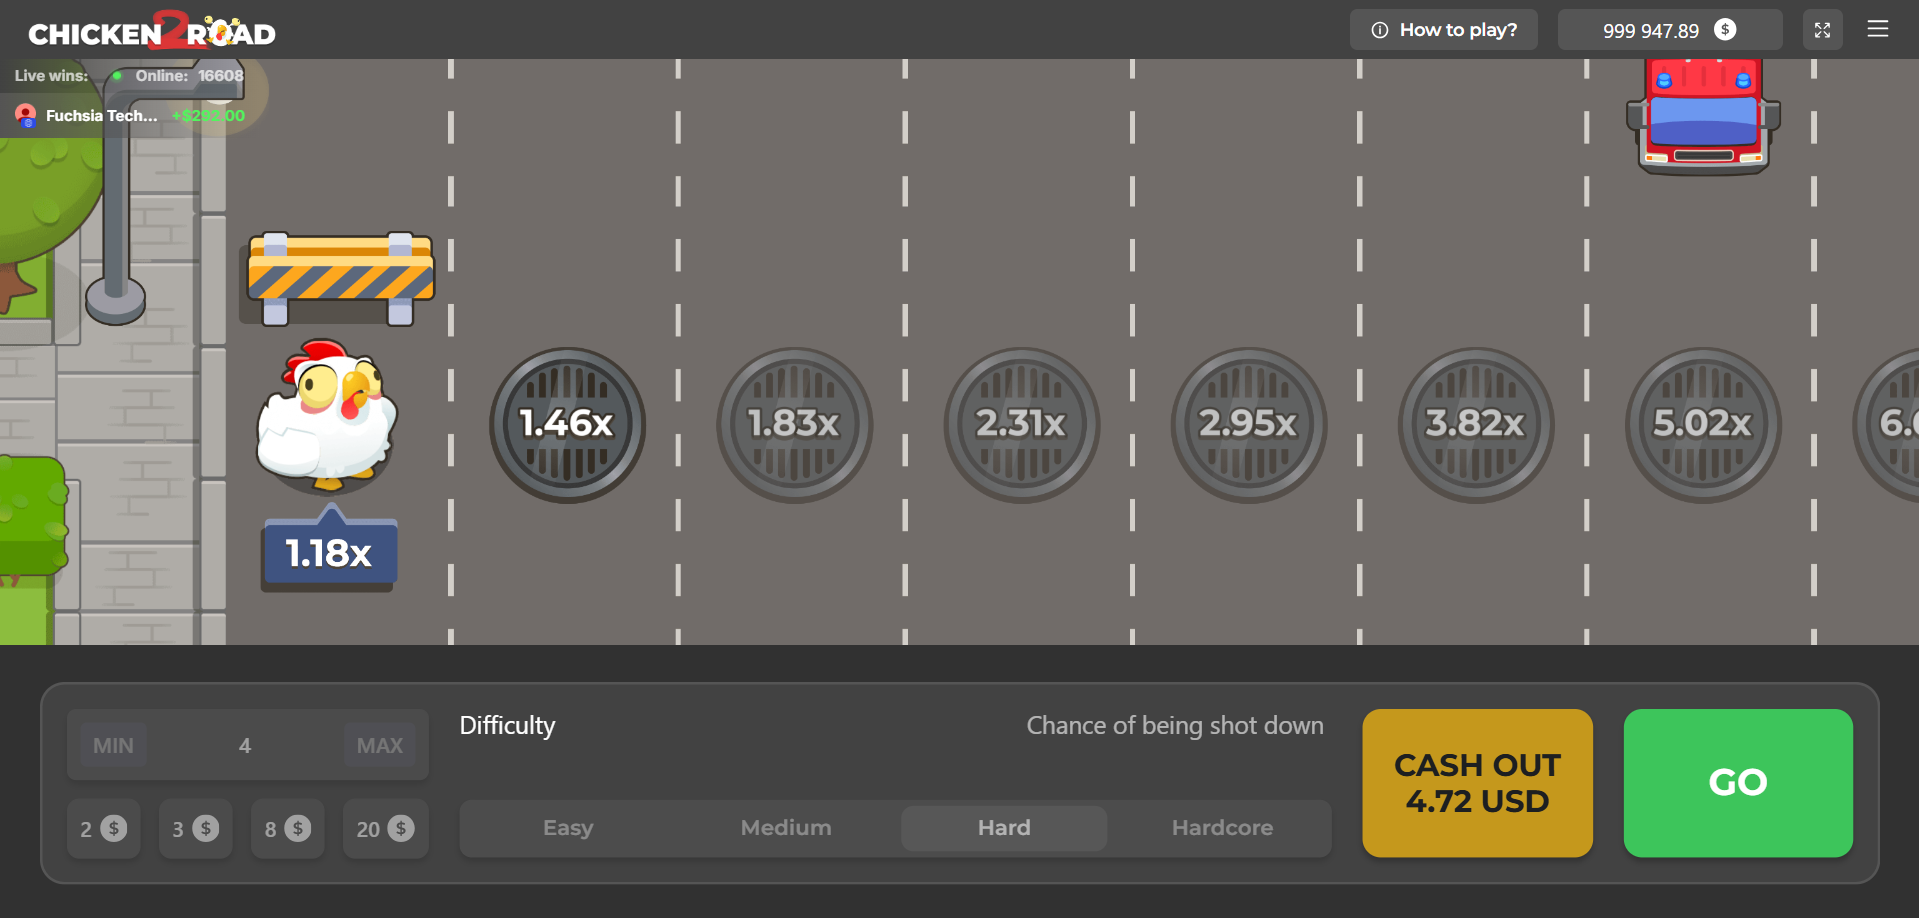The width and height of the screenshot is (1919, 918).
Task: Toggle fullscreen mode icon
Action: 1822,30
